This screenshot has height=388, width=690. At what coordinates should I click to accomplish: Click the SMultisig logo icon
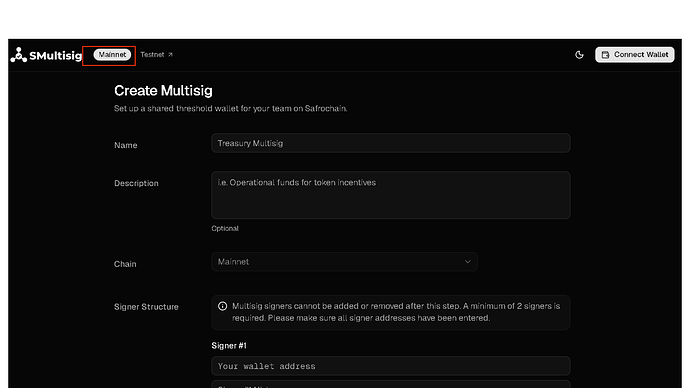[x=18, y=55]
